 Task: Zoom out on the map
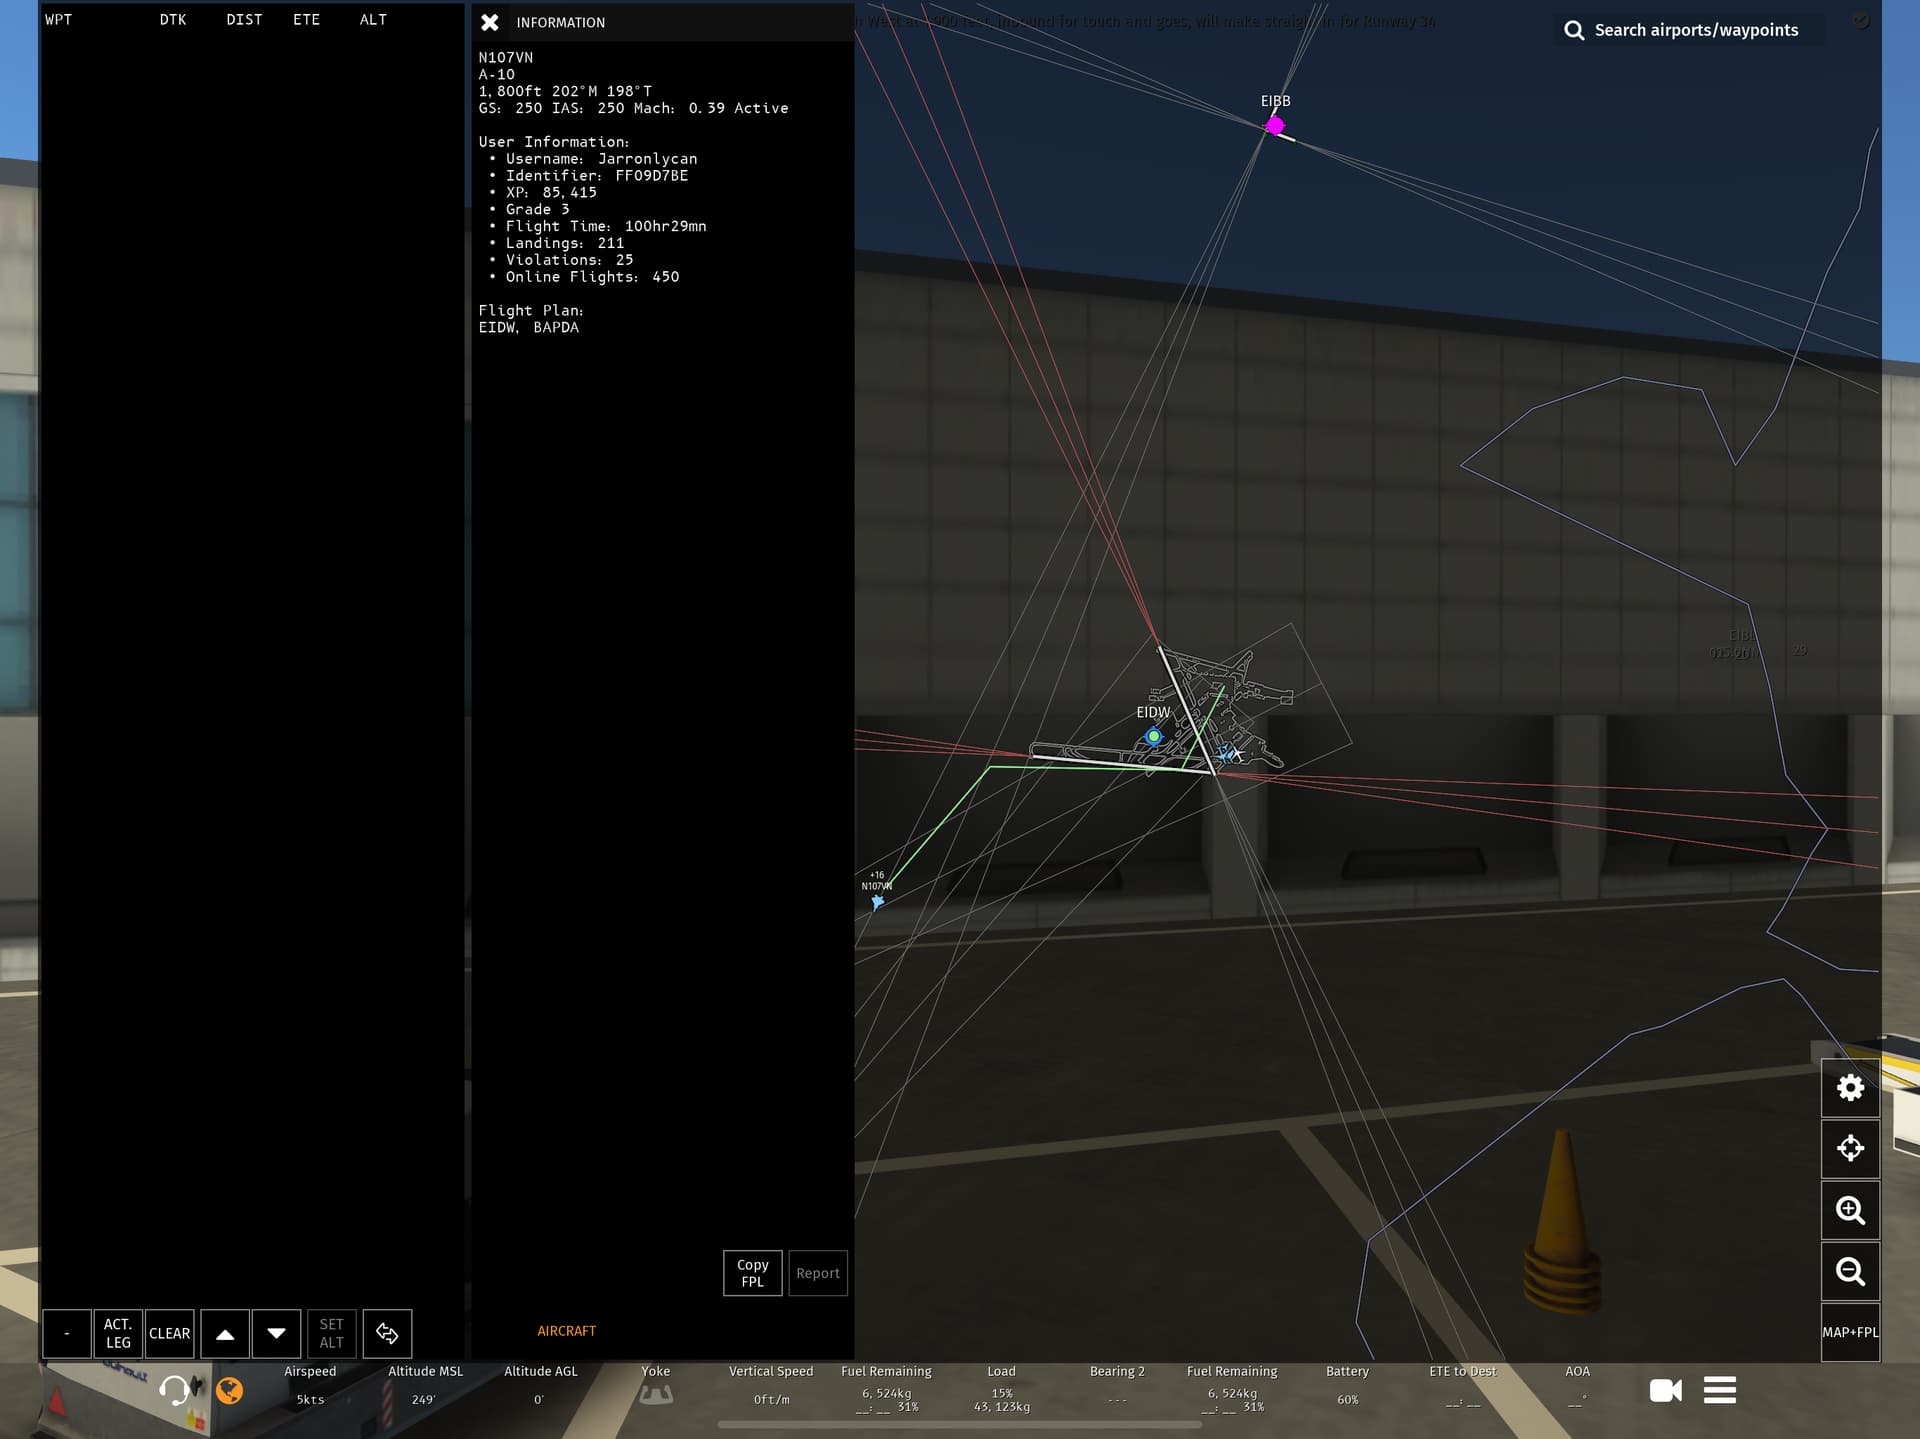(x=1850, y=1271)
